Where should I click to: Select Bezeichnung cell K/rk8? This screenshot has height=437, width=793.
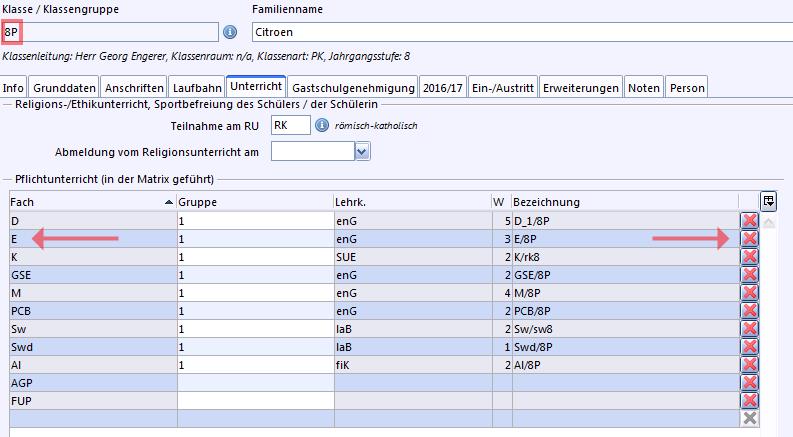point(626,256)
